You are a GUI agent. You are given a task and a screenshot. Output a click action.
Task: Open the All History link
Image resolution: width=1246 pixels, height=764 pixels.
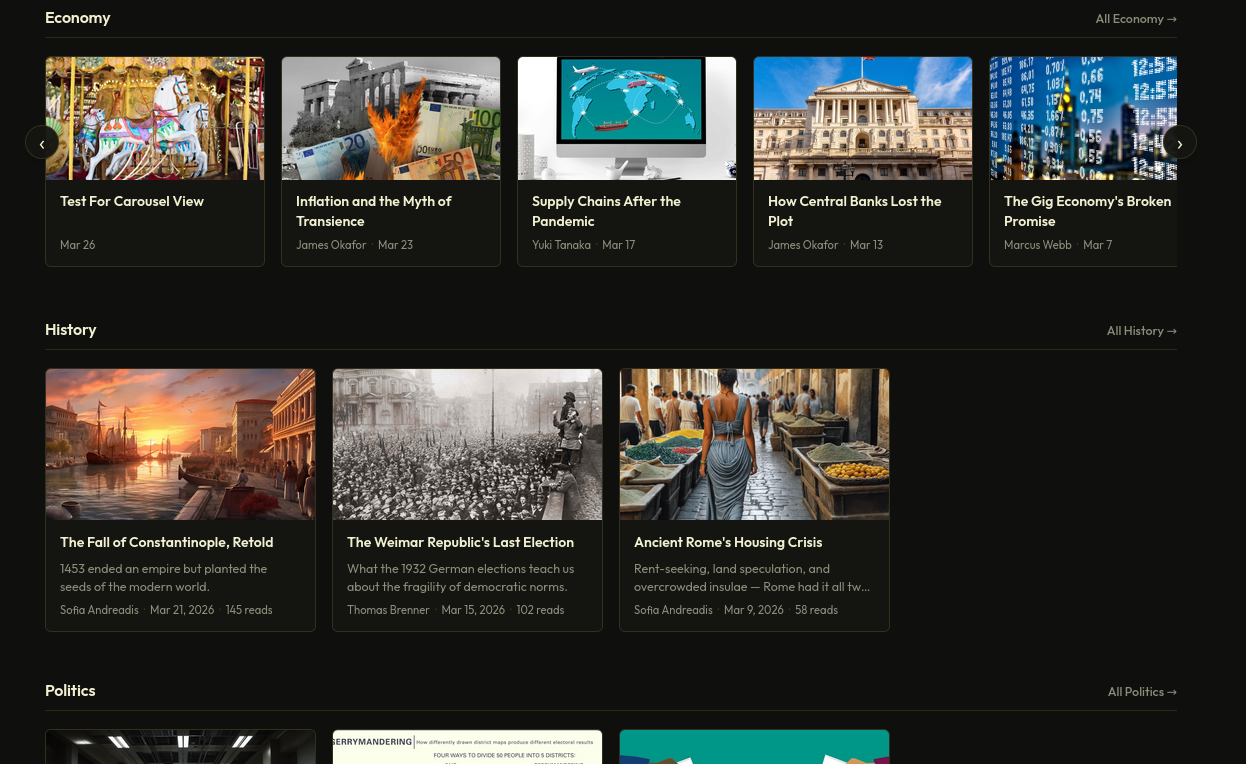click(1141, 331)
